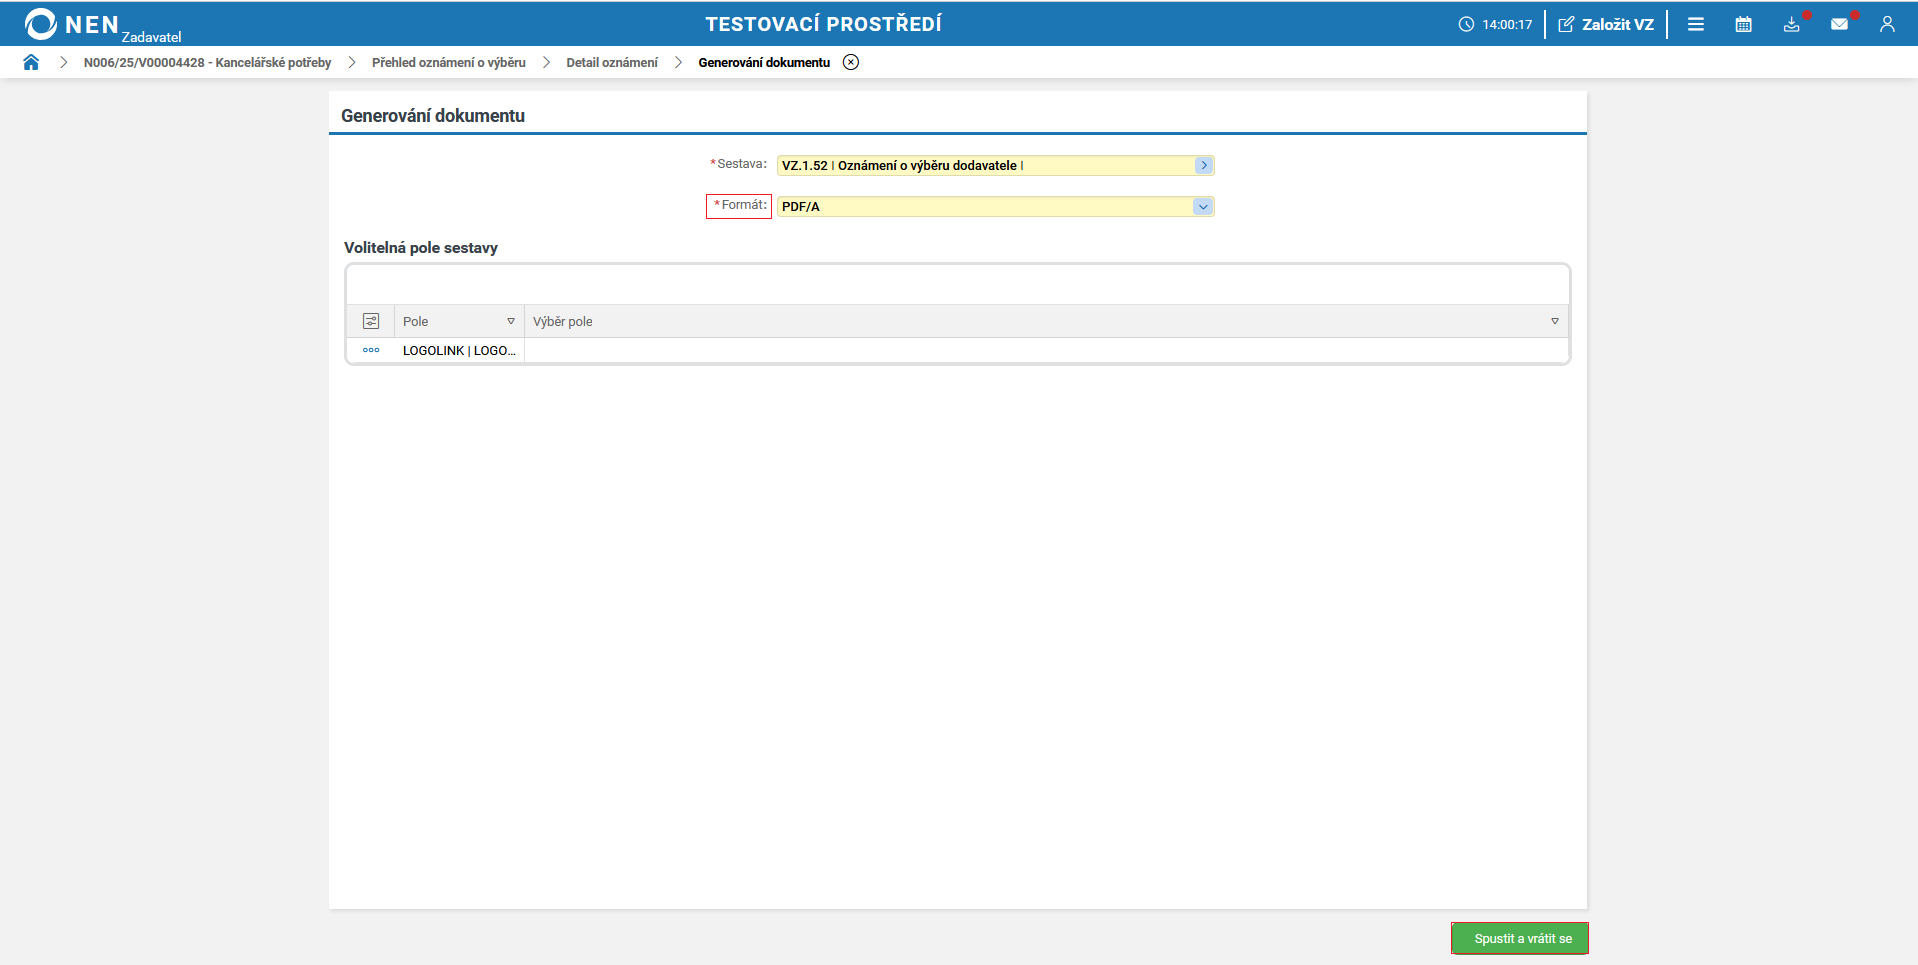Click the Výběr pole cell for LOGOLINK
This screenshot has width=1918, height=965.
(x=1045, y=350)
